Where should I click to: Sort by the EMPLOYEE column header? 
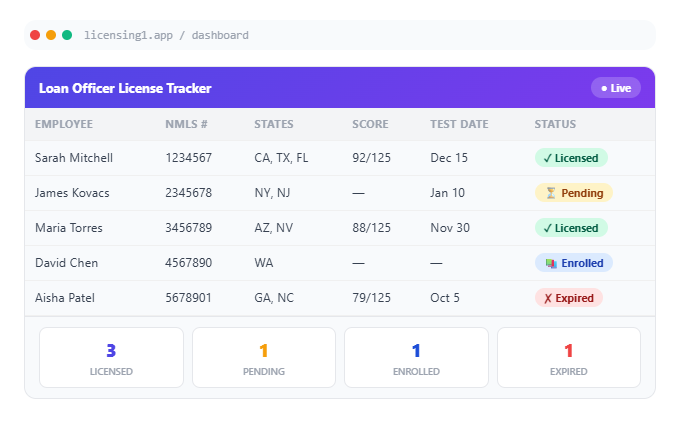pos(64,124)
